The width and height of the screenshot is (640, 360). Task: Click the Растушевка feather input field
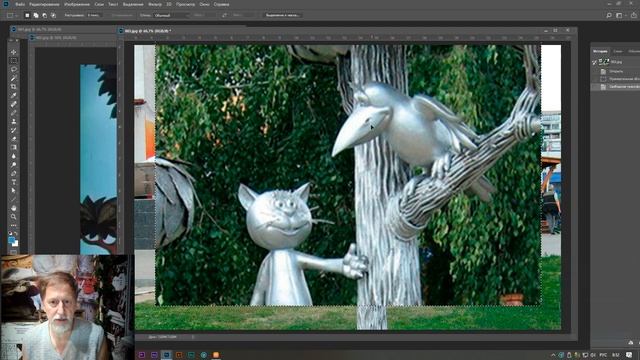pos(94,15)
